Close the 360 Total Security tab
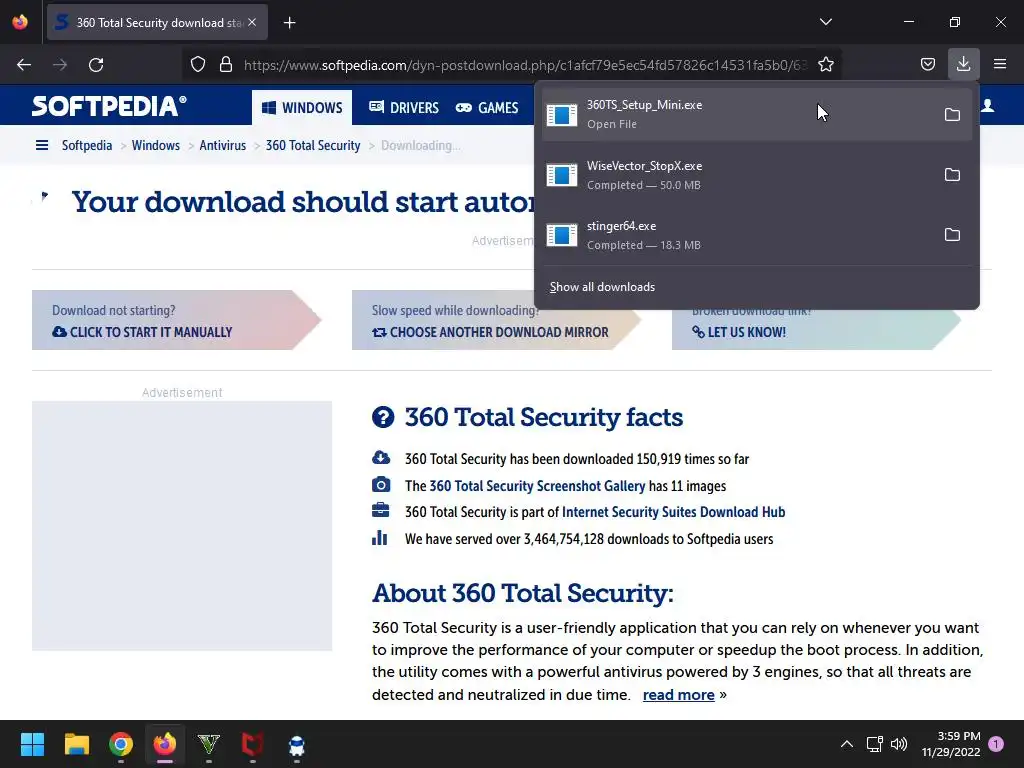The image size is (1024, 768). (x=252, y=22)
